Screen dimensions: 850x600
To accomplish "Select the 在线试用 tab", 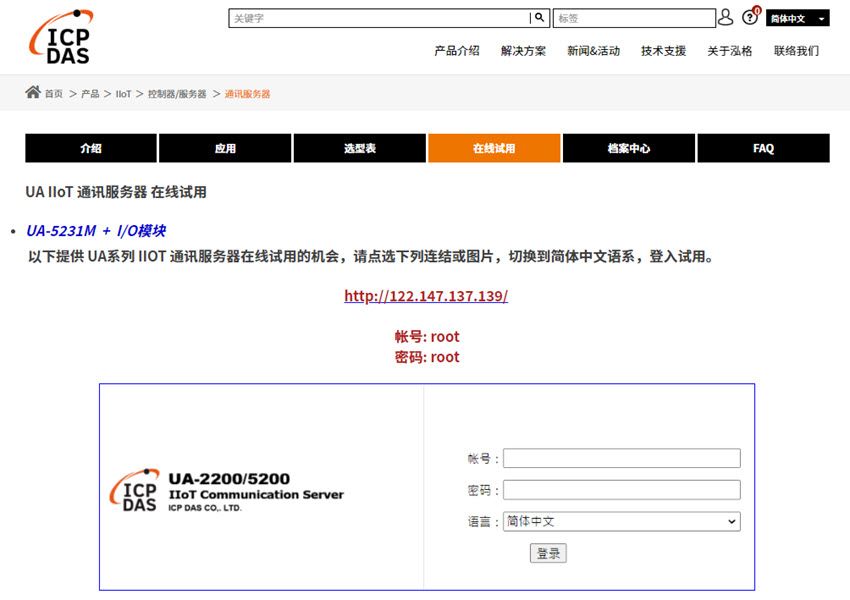I will (x=494, y=148).
